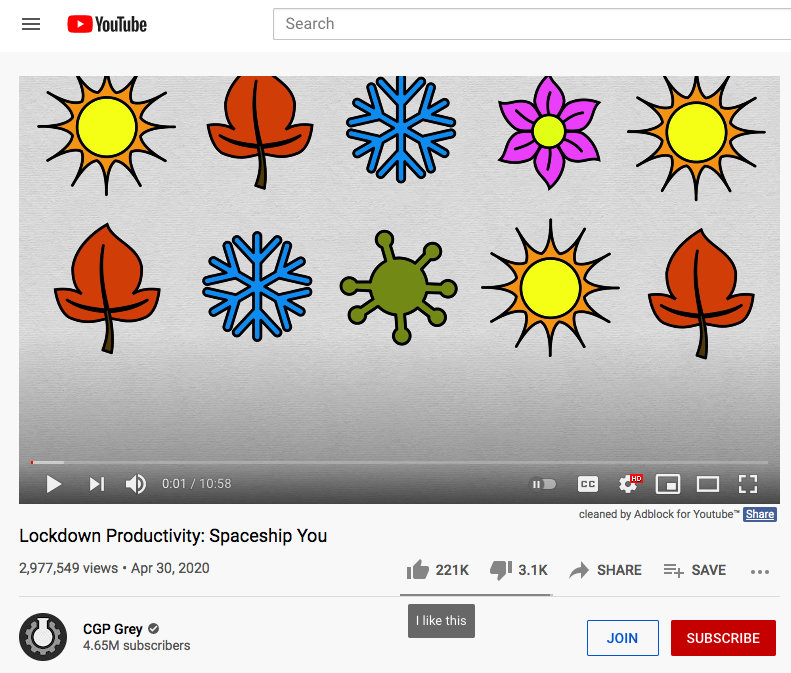Skip to the next video

(x=96, y=484)
